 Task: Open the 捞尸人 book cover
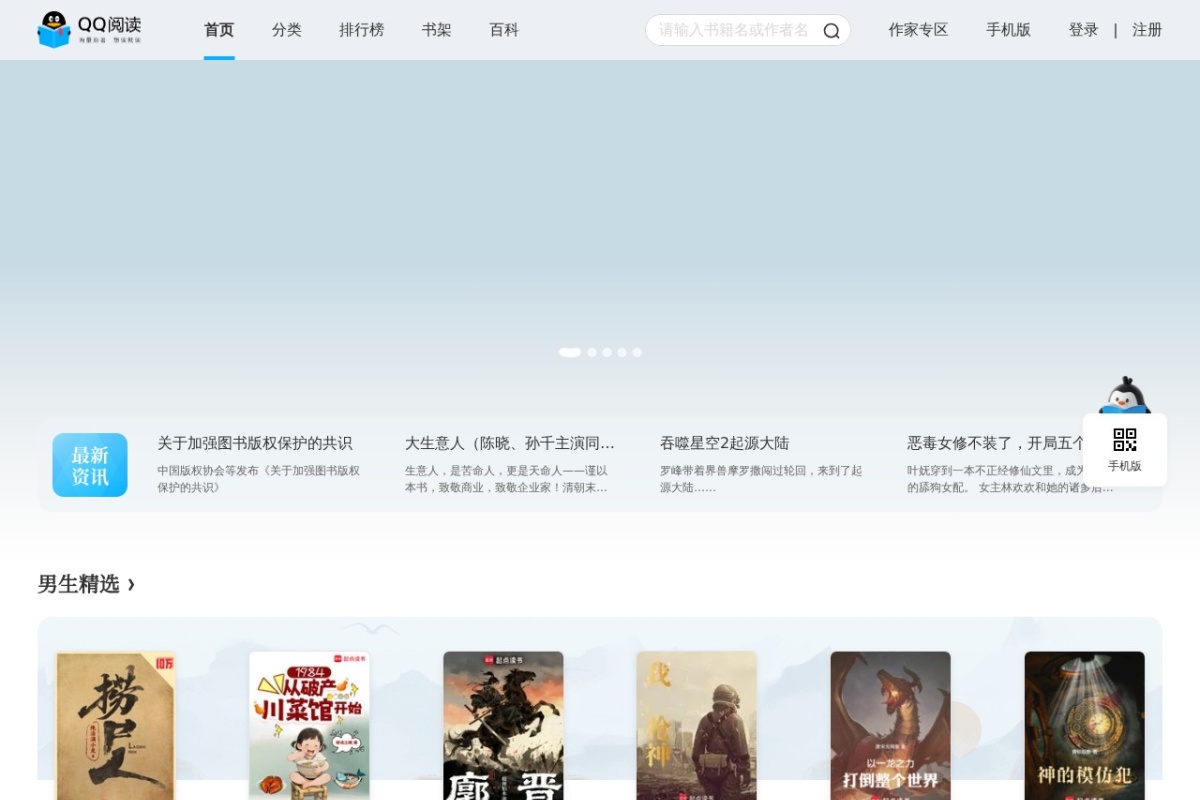point(116,725)
